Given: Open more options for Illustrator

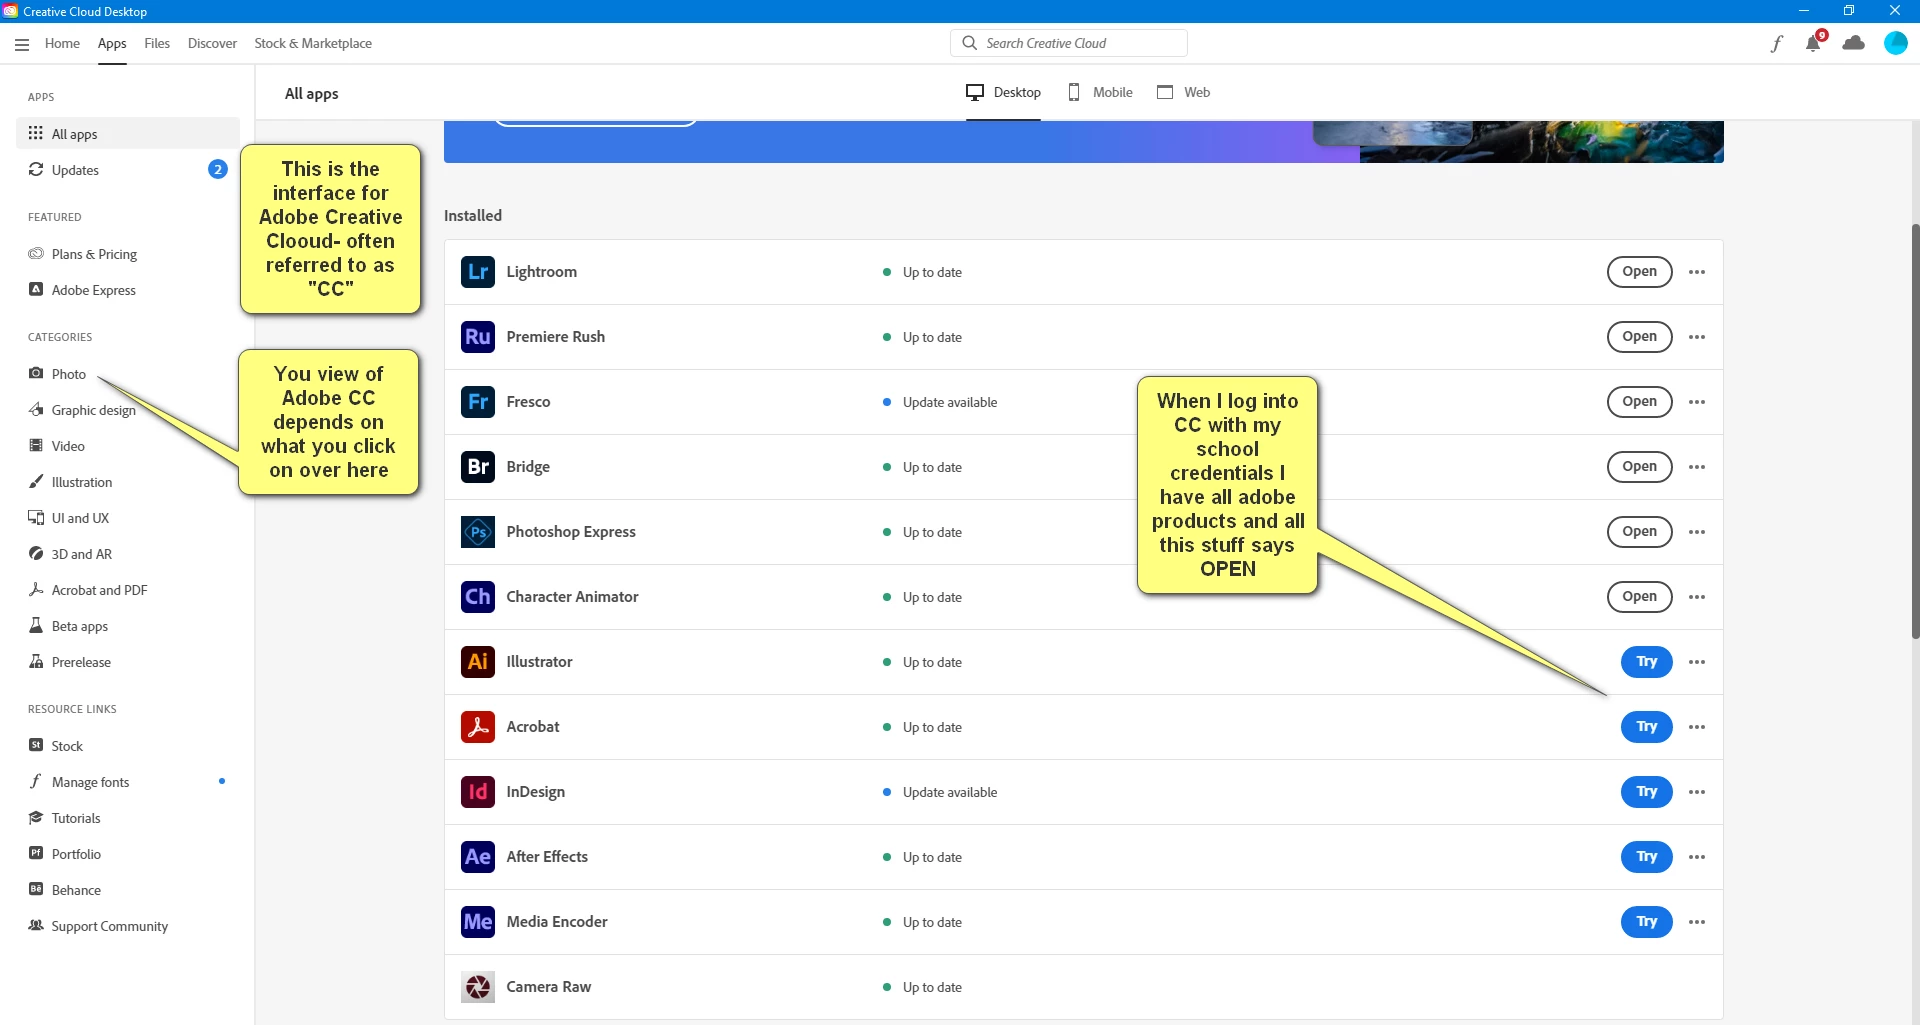Looking at the screenshot, I should click(x=1697, y=662).
